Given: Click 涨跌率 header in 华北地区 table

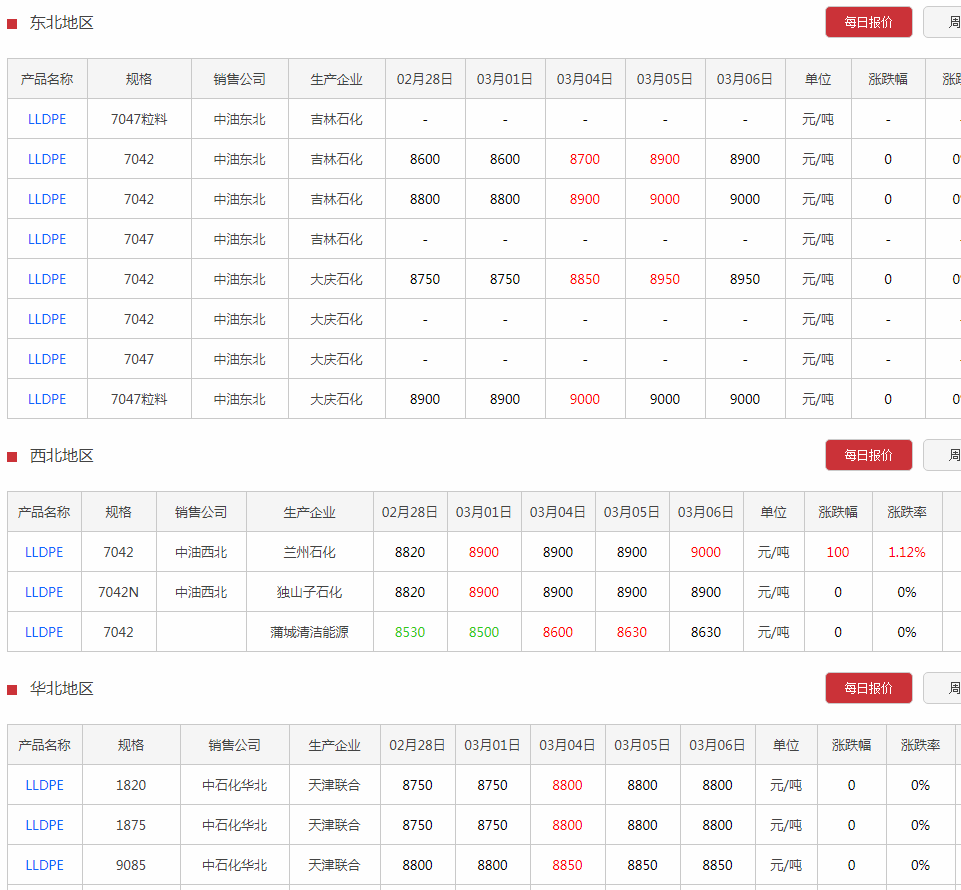Looking at the screenshot, I should (921, 745).
